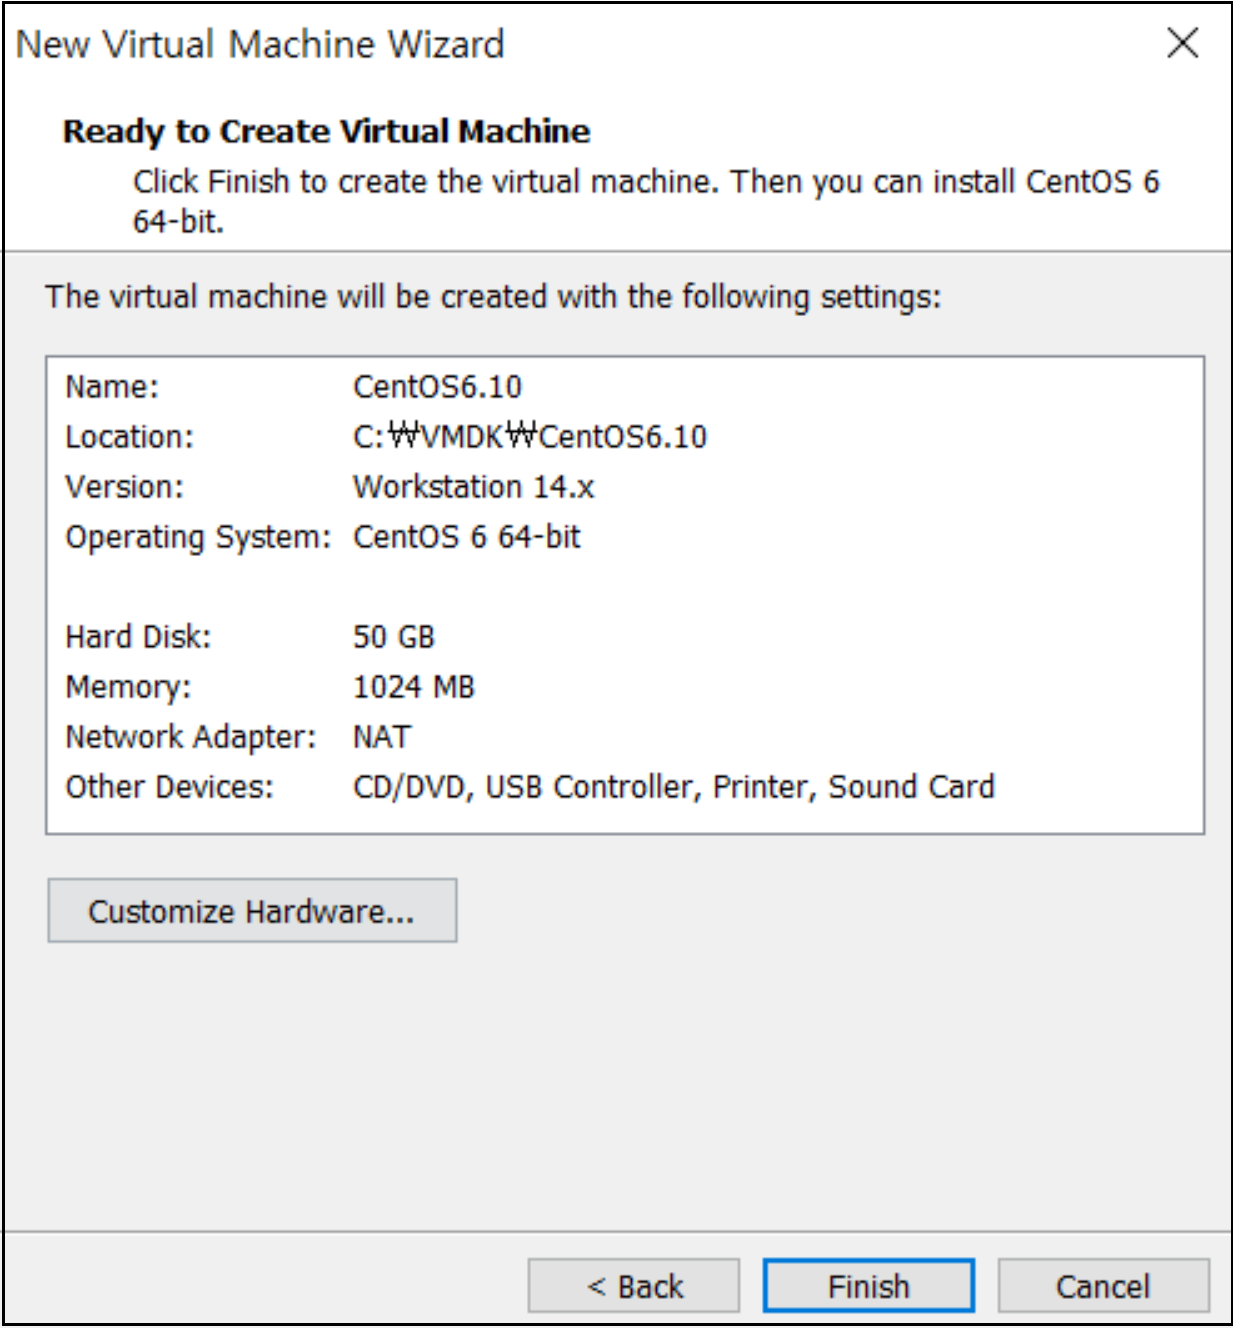Click the Hard Disk: label
Image resolution: width=1233 pixels, height=1328 pixels.
pos(138,637)
